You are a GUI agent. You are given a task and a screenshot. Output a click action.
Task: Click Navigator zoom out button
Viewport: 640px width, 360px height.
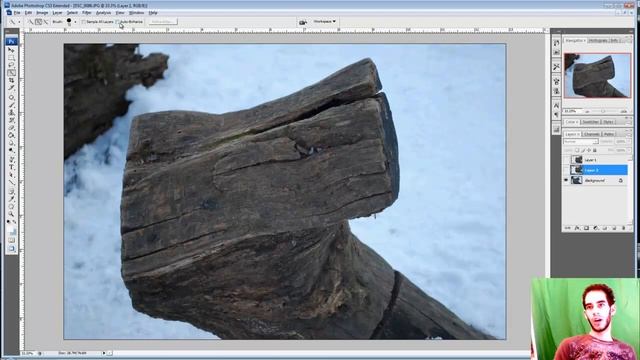coord(587,111)
